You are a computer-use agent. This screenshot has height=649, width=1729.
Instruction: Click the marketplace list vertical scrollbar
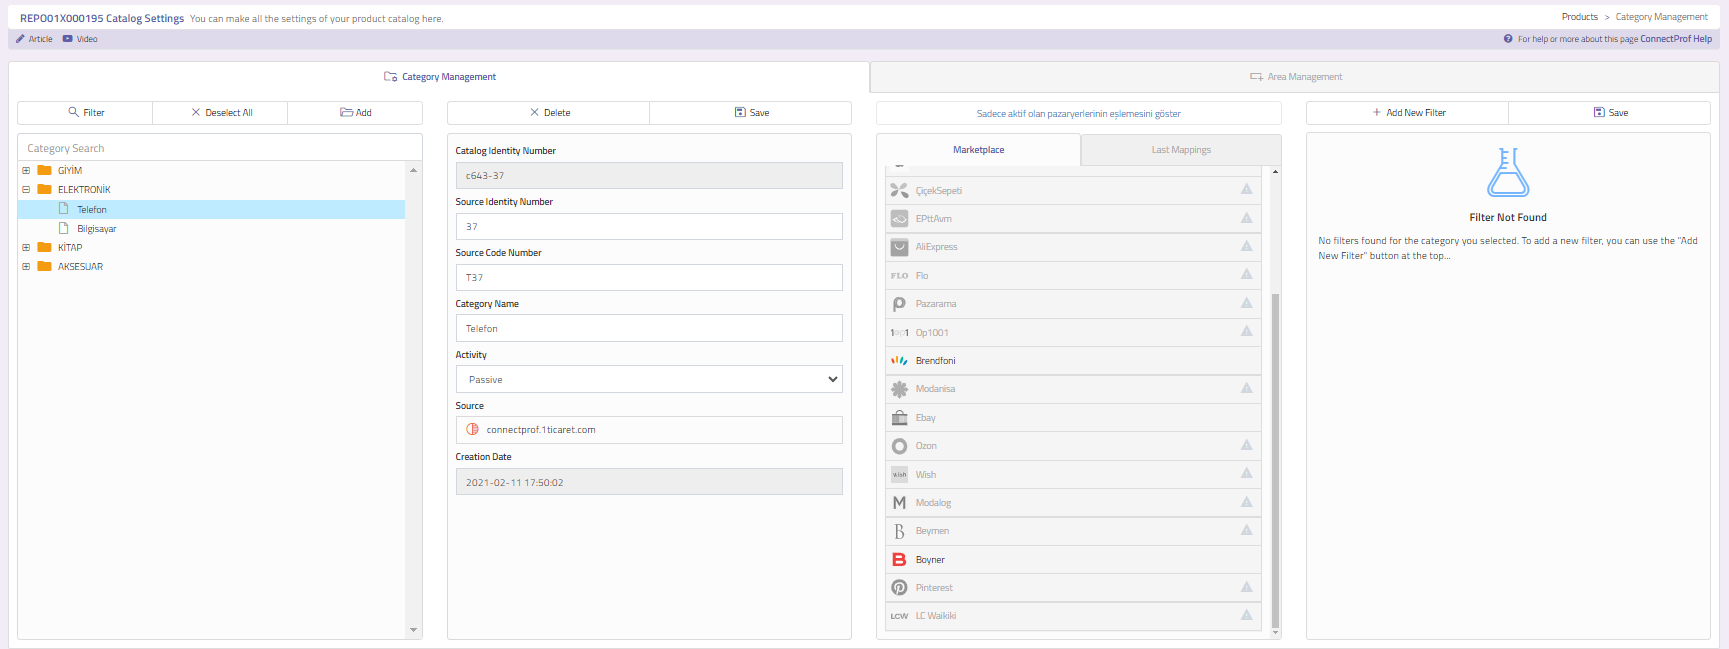[1275, 460]
